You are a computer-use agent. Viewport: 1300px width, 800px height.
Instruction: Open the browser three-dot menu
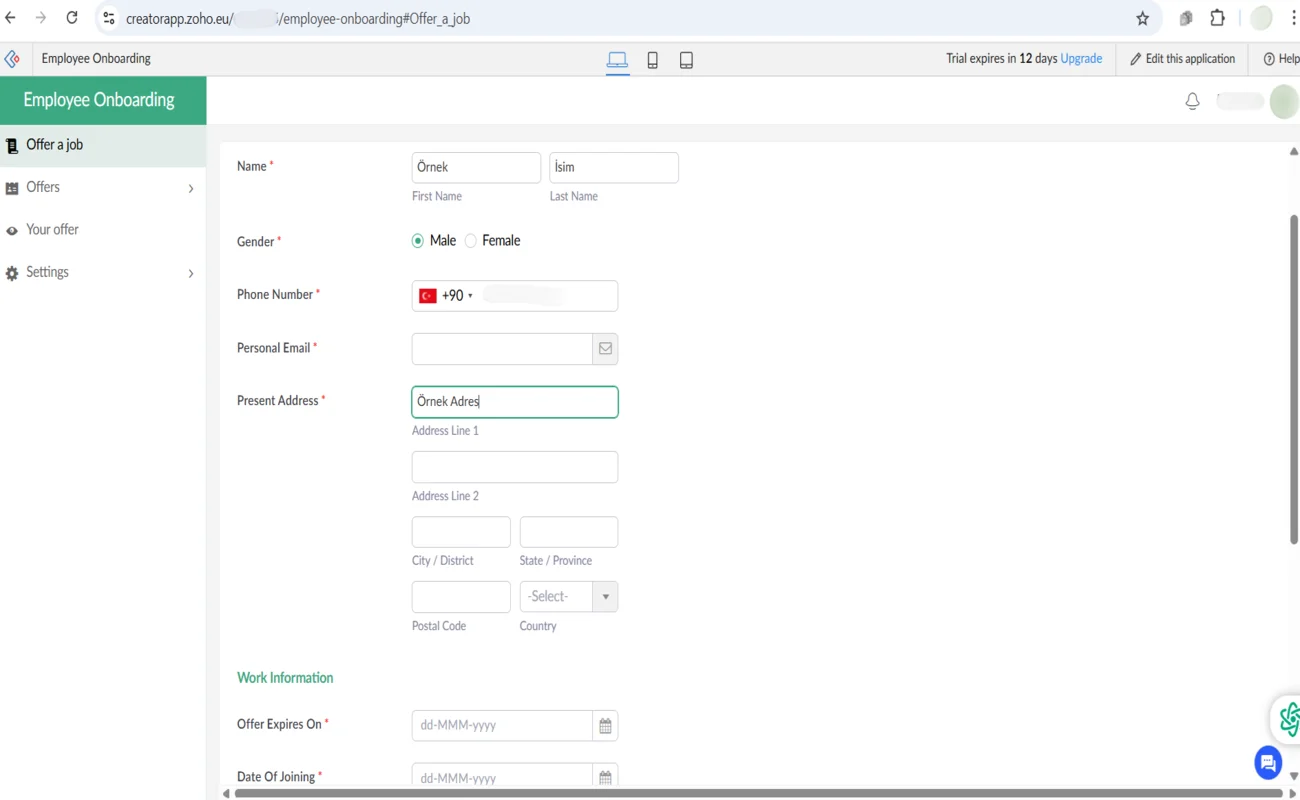click(1293, 18)
